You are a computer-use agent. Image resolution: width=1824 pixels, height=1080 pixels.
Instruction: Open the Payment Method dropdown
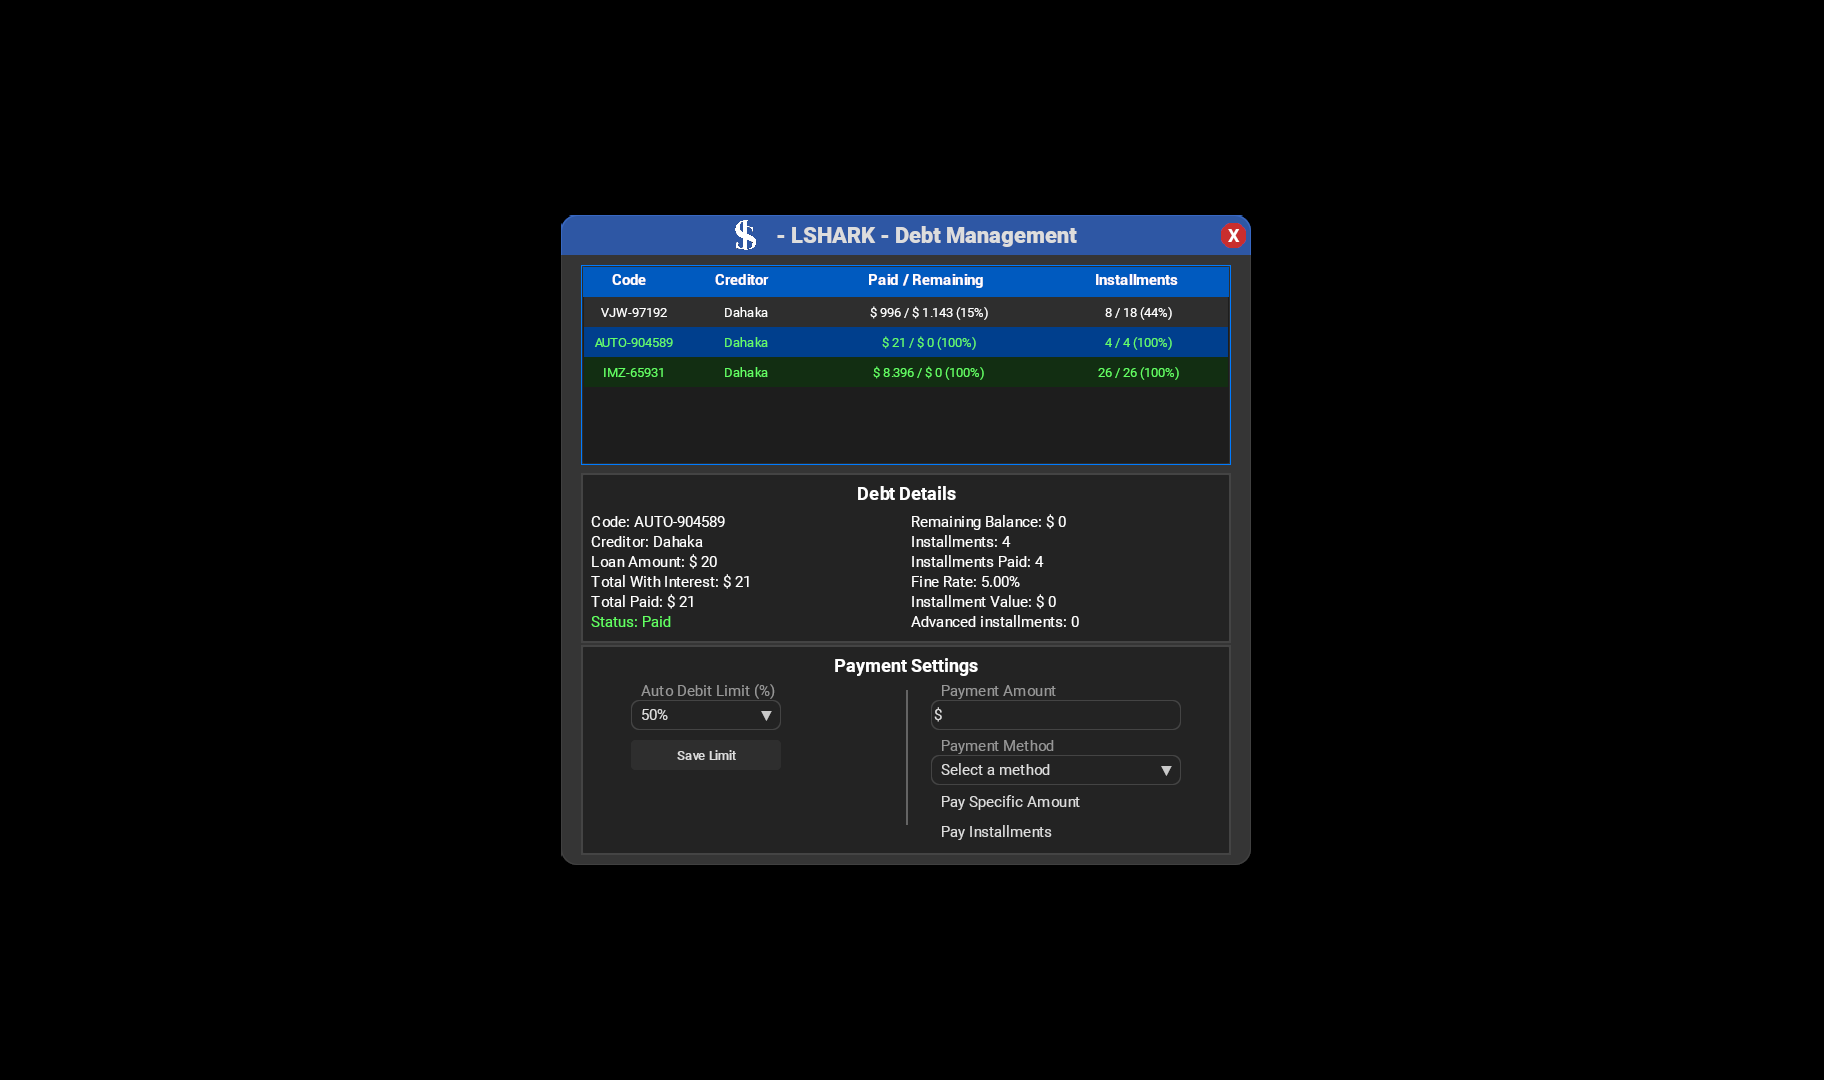[1056, 770]
